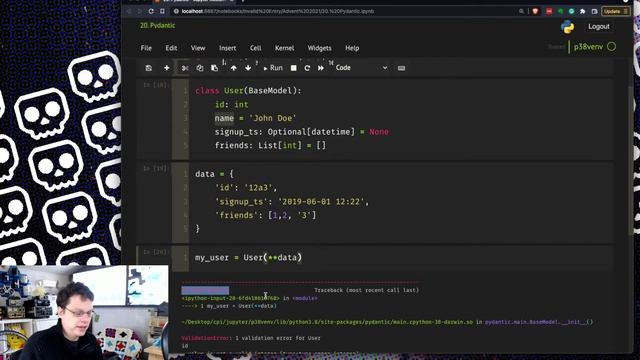Click the red extension icon in browser toolbar

[x=549, y=11]
